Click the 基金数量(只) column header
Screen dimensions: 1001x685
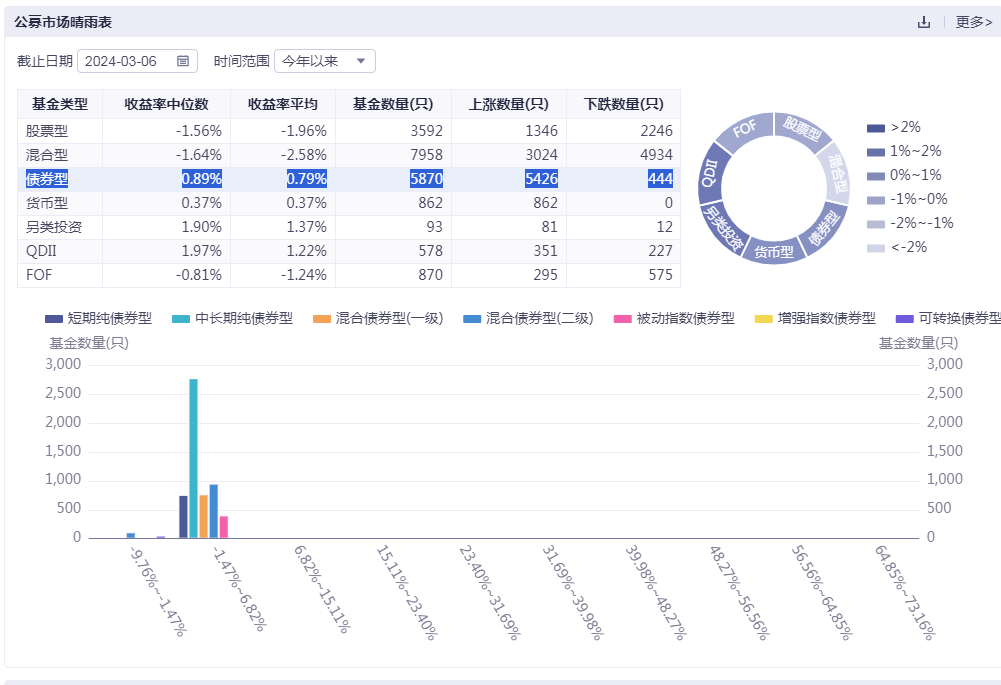[392, 104]
